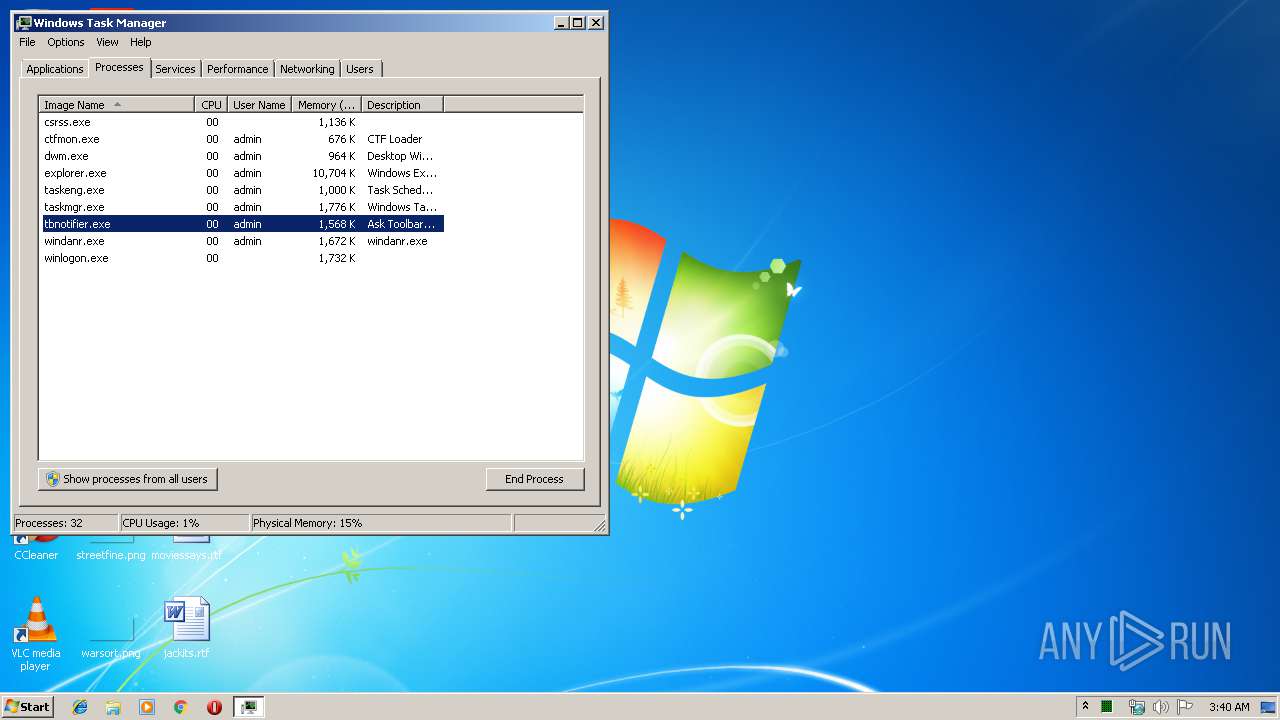Sort by CPU column header
This screenshot has width=1280, height=720.
pyautogui.click(x=211, y=105)
